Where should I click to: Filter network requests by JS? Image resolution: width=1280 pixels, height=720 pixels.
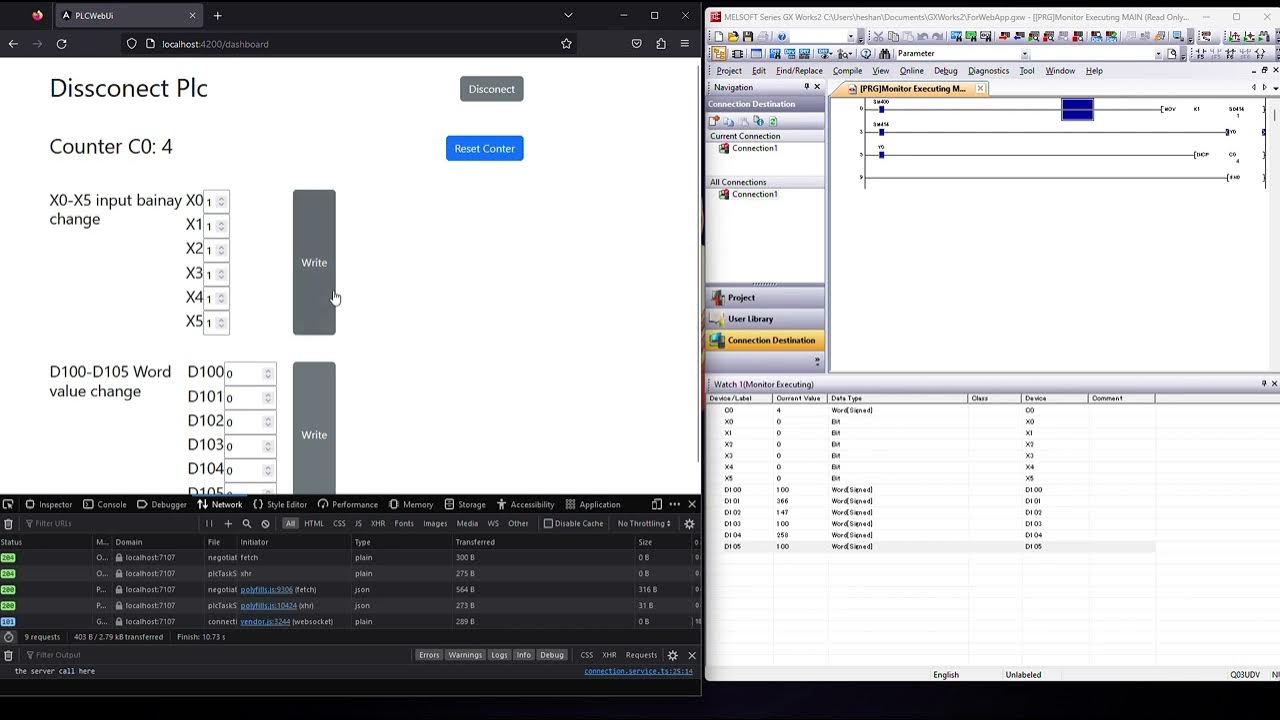coord(358,523)
